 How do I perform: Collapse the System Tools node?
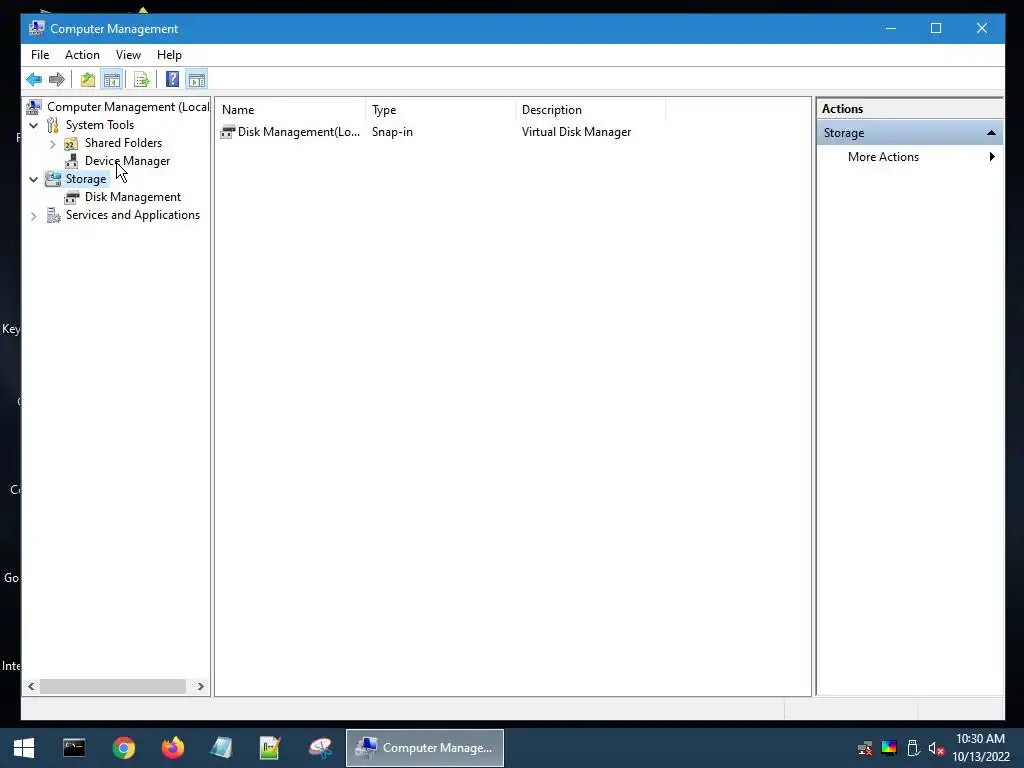[33, 125]
